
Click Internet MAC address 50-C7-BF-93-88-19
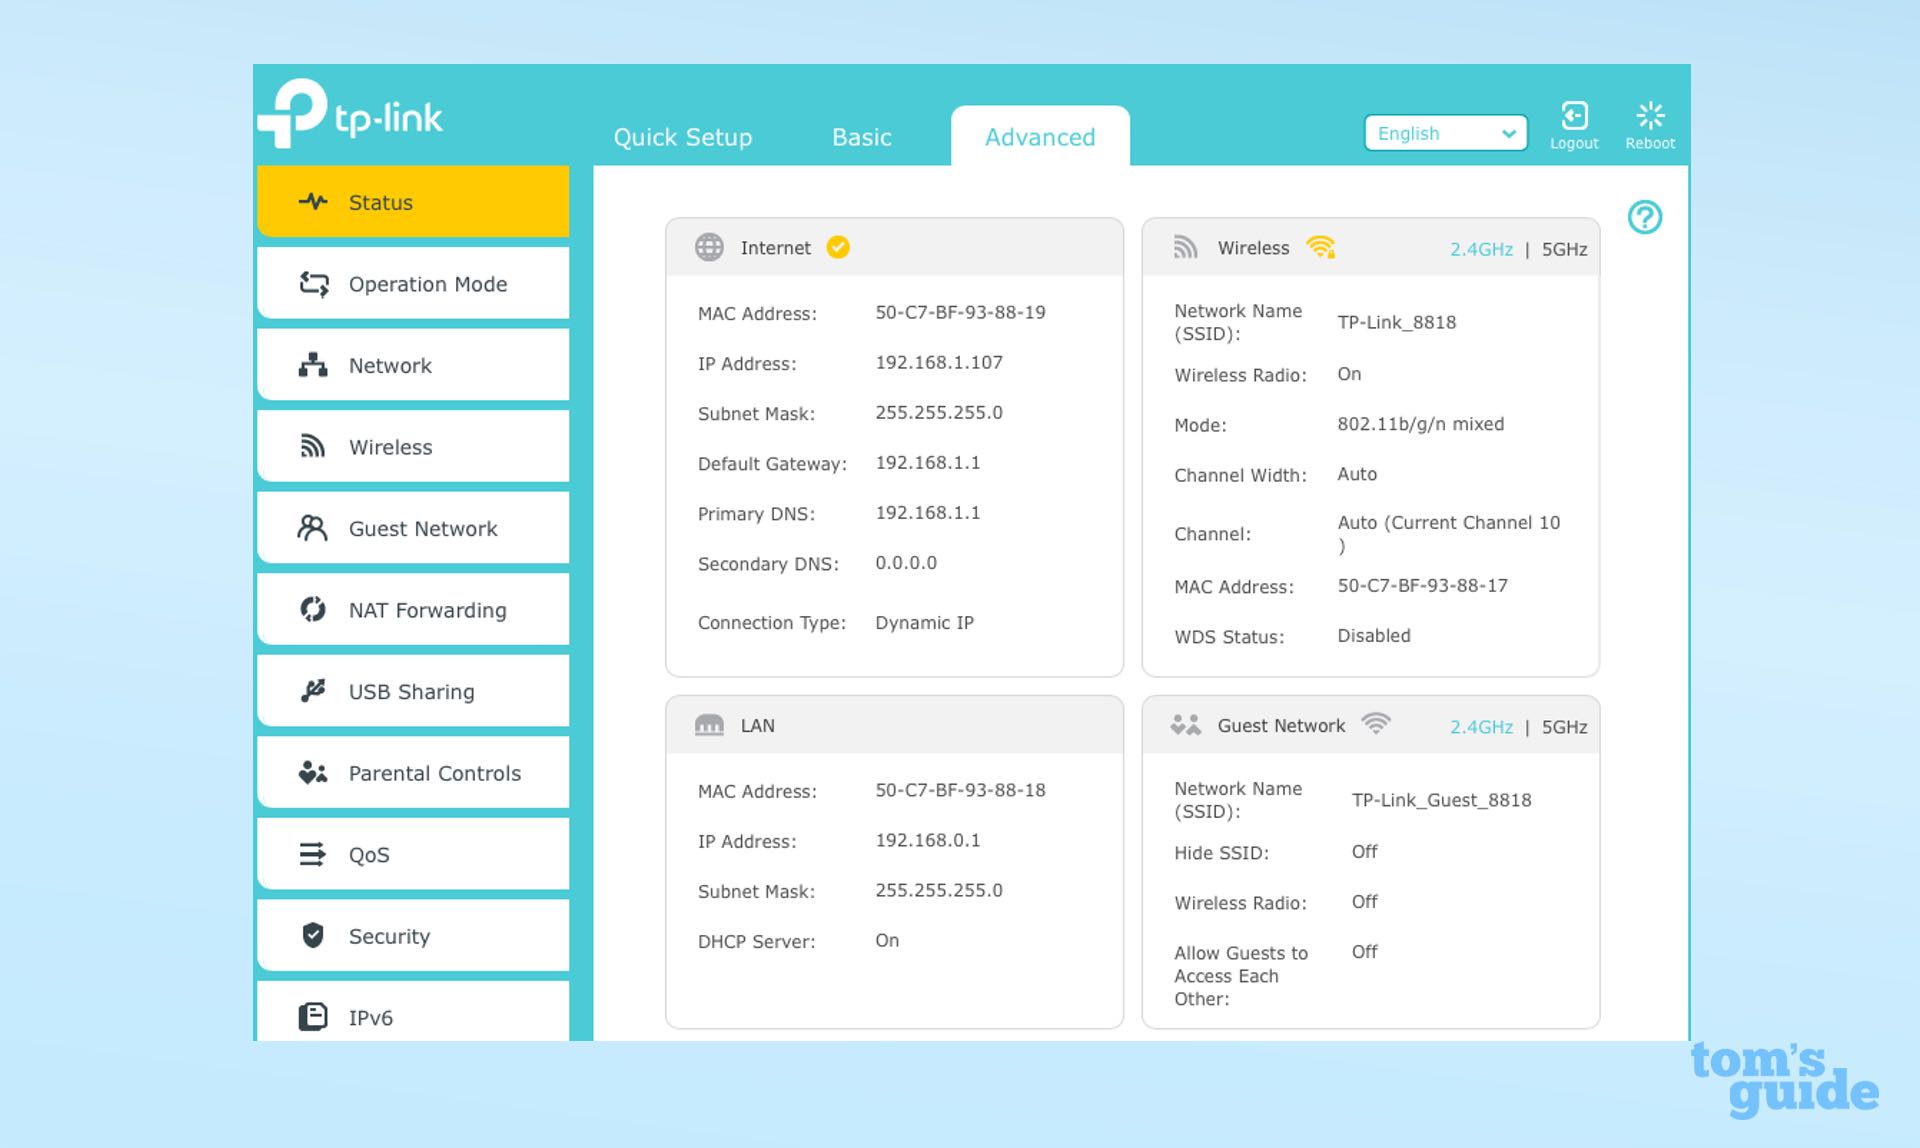coord(960,312)
